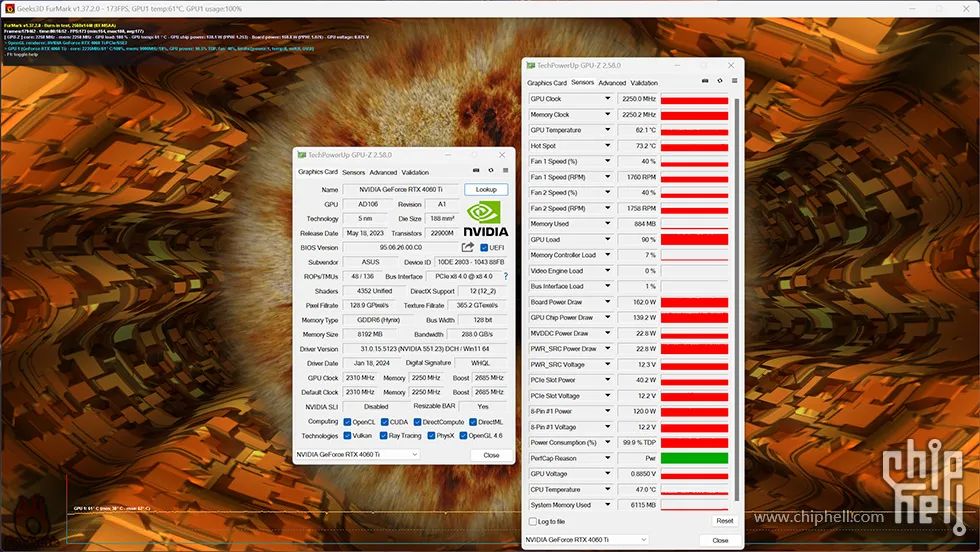Open GPU selector dropdown in Graphics Card window
Image resolution: width=980 pixels, height=552 pixels.
coord(357,454)
